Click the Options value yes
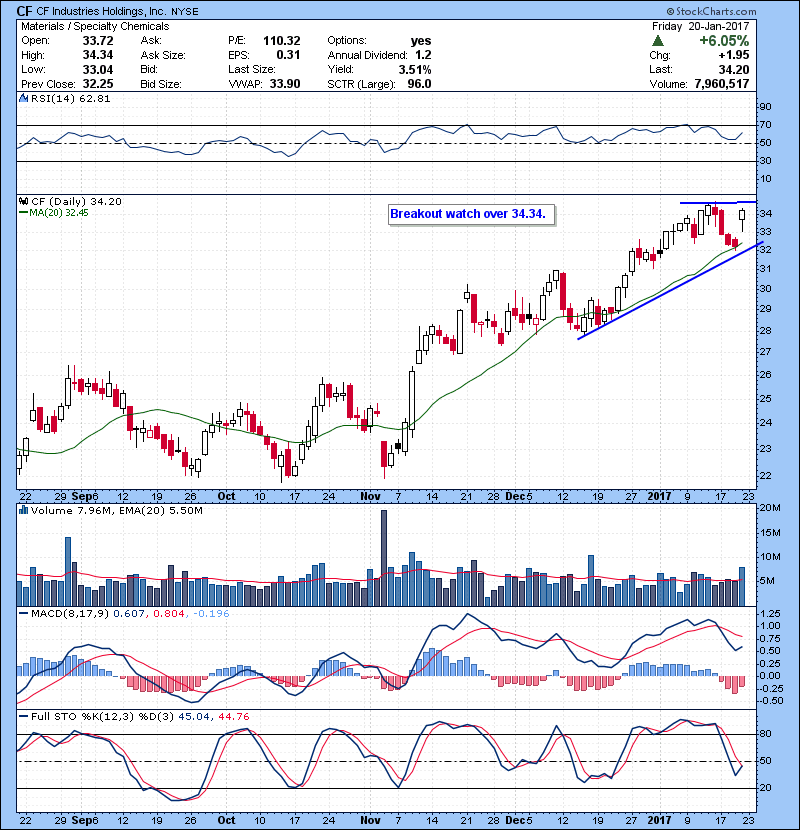 (x=421, y=41)
